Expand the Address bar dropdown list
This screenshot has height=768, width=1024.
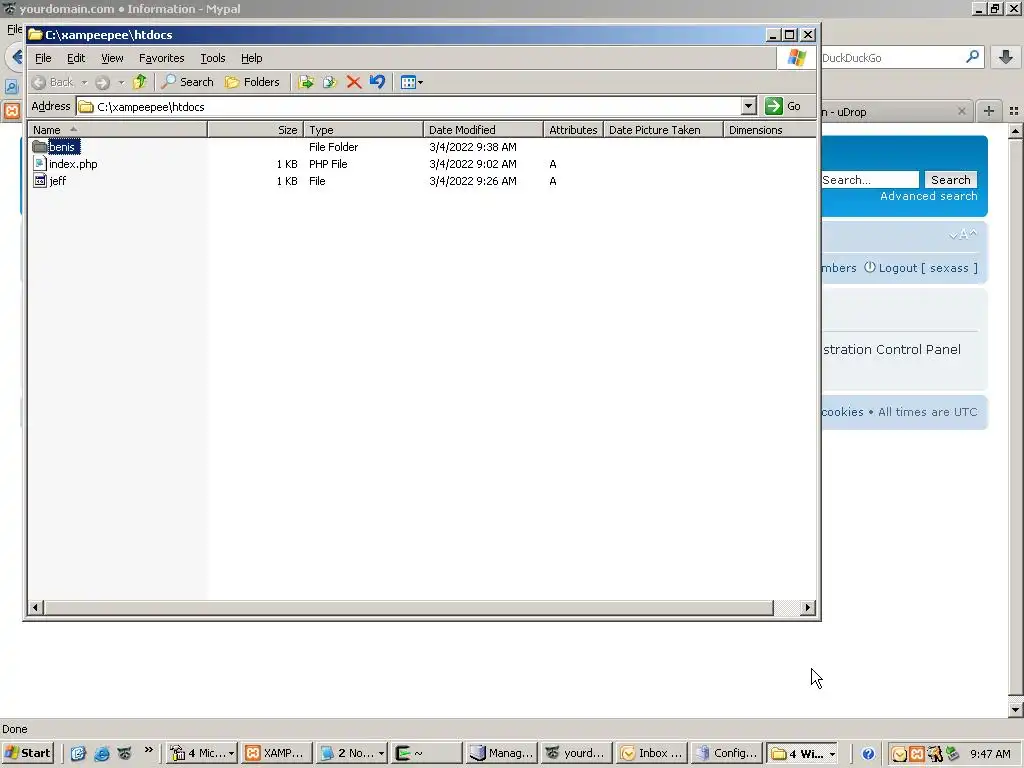(x=748, y=106)
